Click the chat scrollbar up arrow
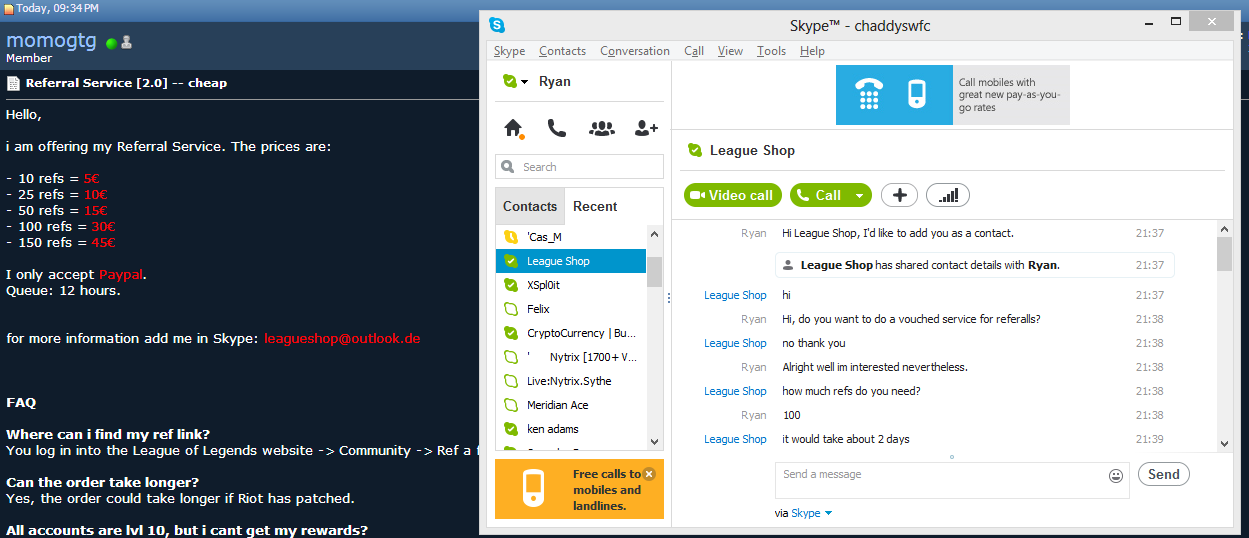The height and width of the screenshot is (538, 1249). [1224, 229]
